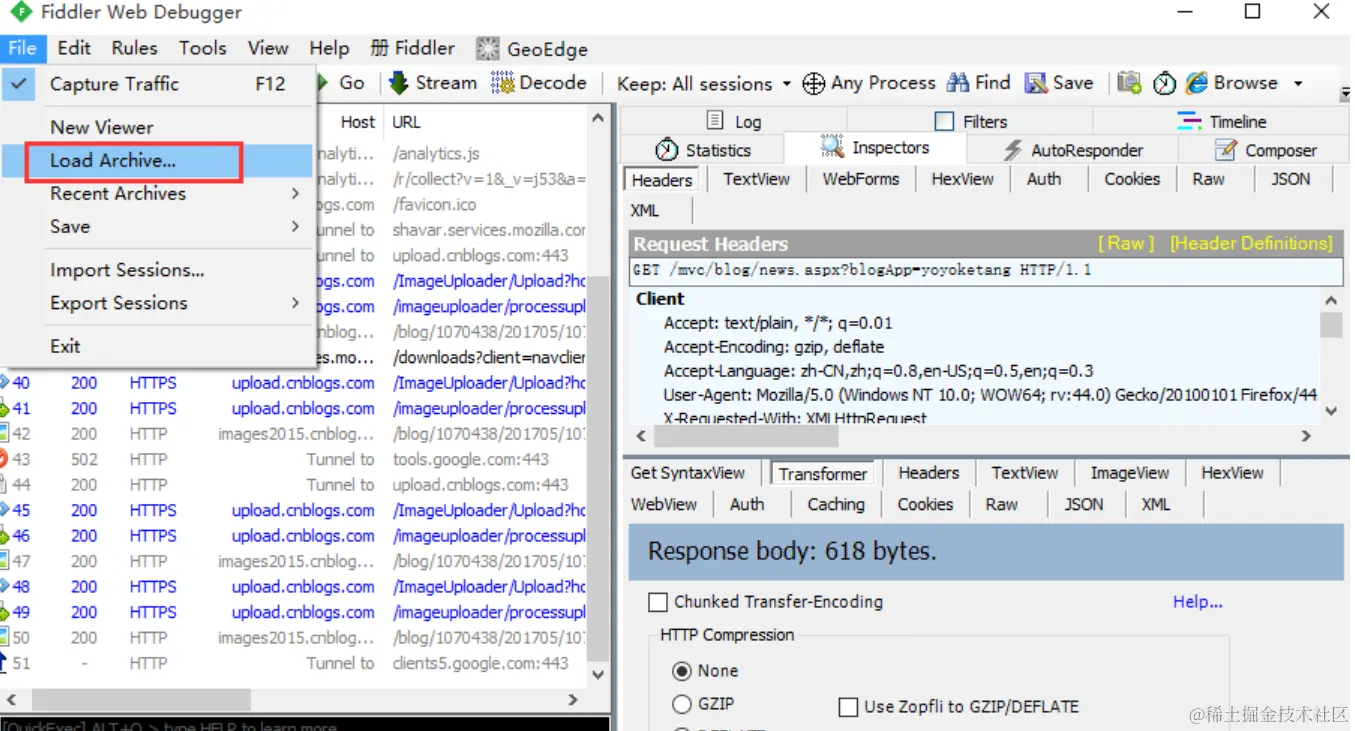Click the green arrow icon of session 41

click(x=4, y=408)
